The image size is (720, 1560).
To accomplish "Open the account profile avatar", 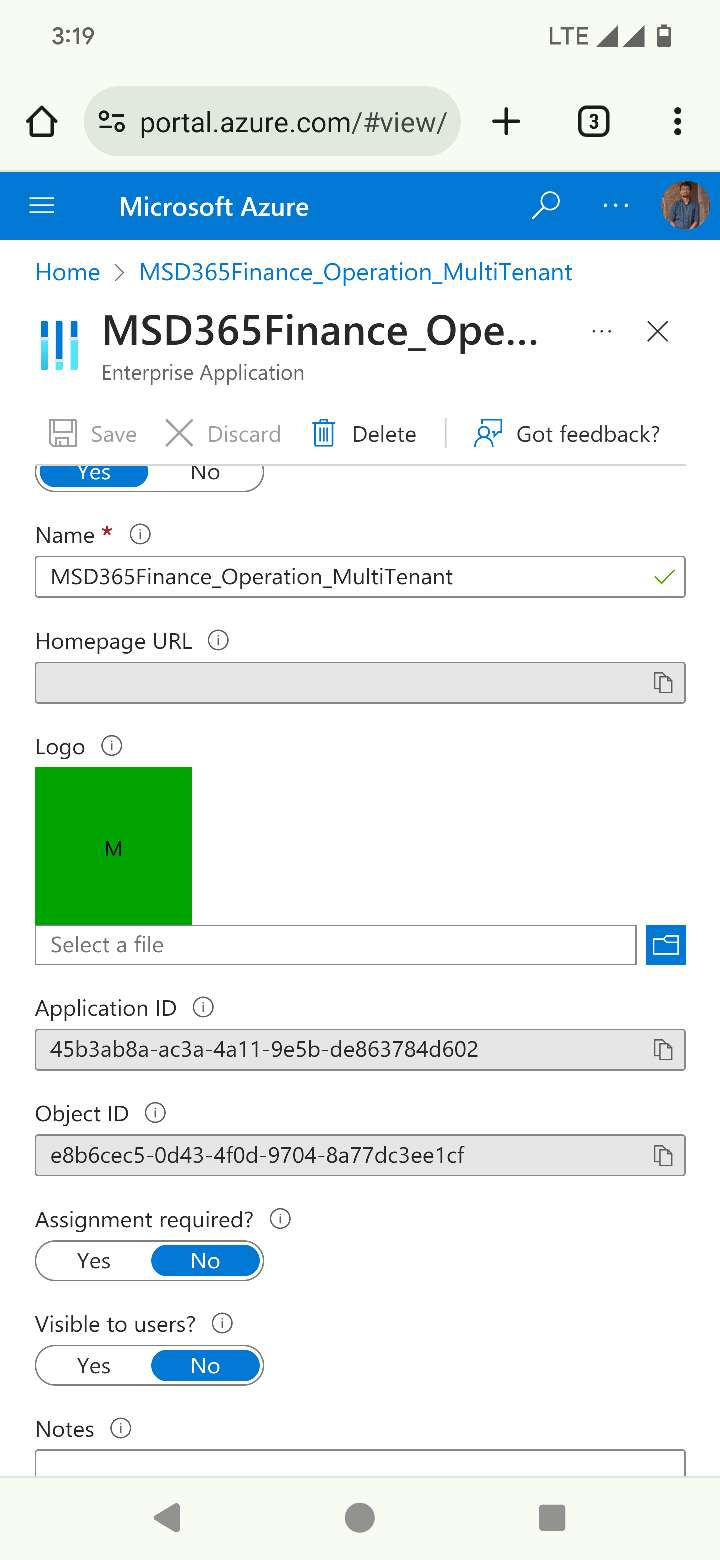I will 685,205.
